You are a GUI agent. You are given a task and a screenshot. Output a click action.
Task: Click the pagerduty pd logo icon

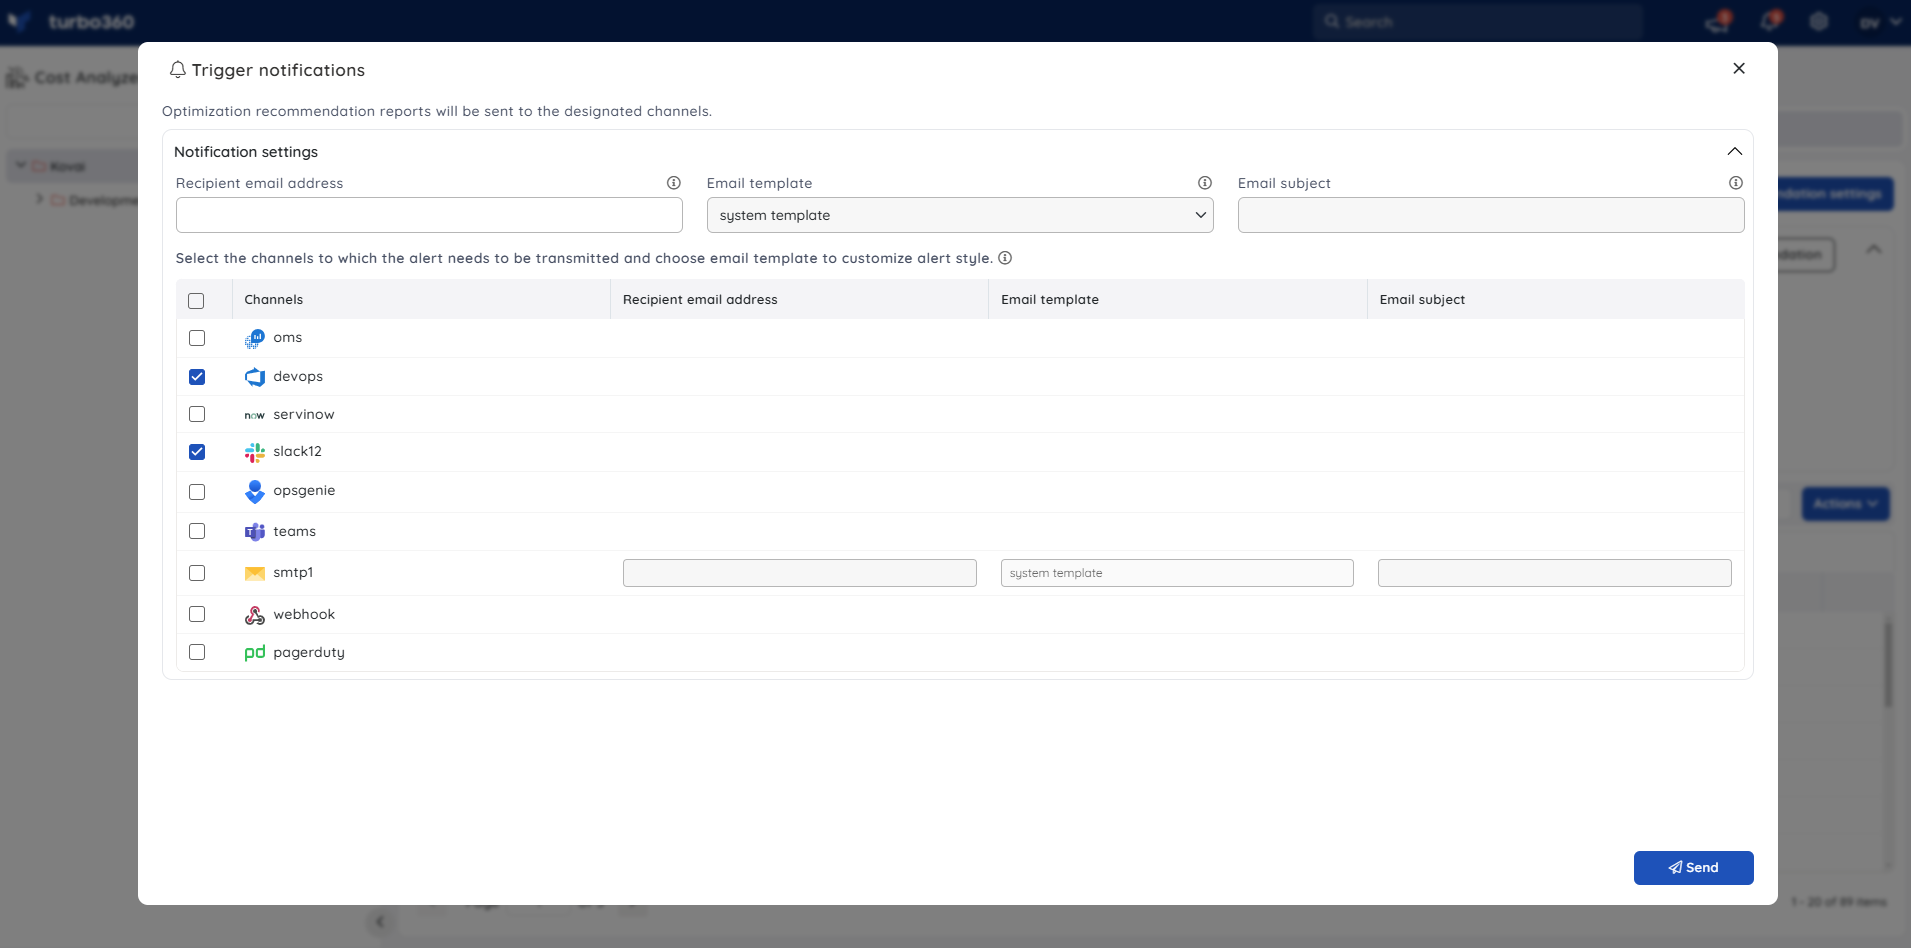[x=255, y=653]
